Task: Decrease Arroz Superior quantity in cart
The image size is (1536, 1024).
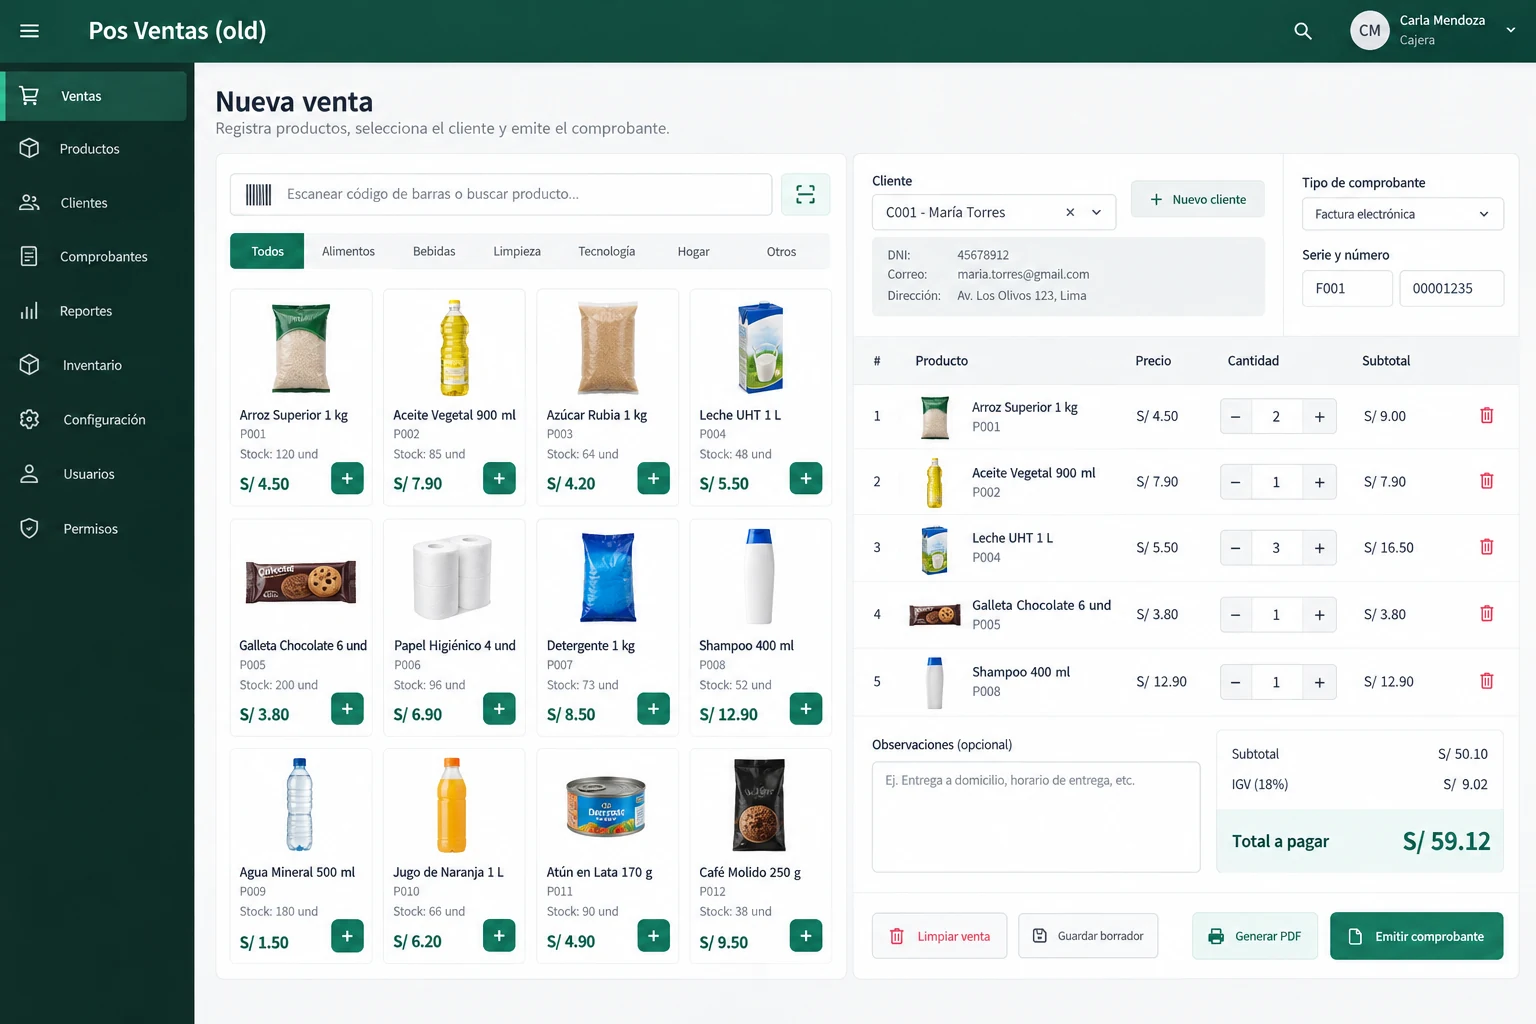Action: 1236,417
